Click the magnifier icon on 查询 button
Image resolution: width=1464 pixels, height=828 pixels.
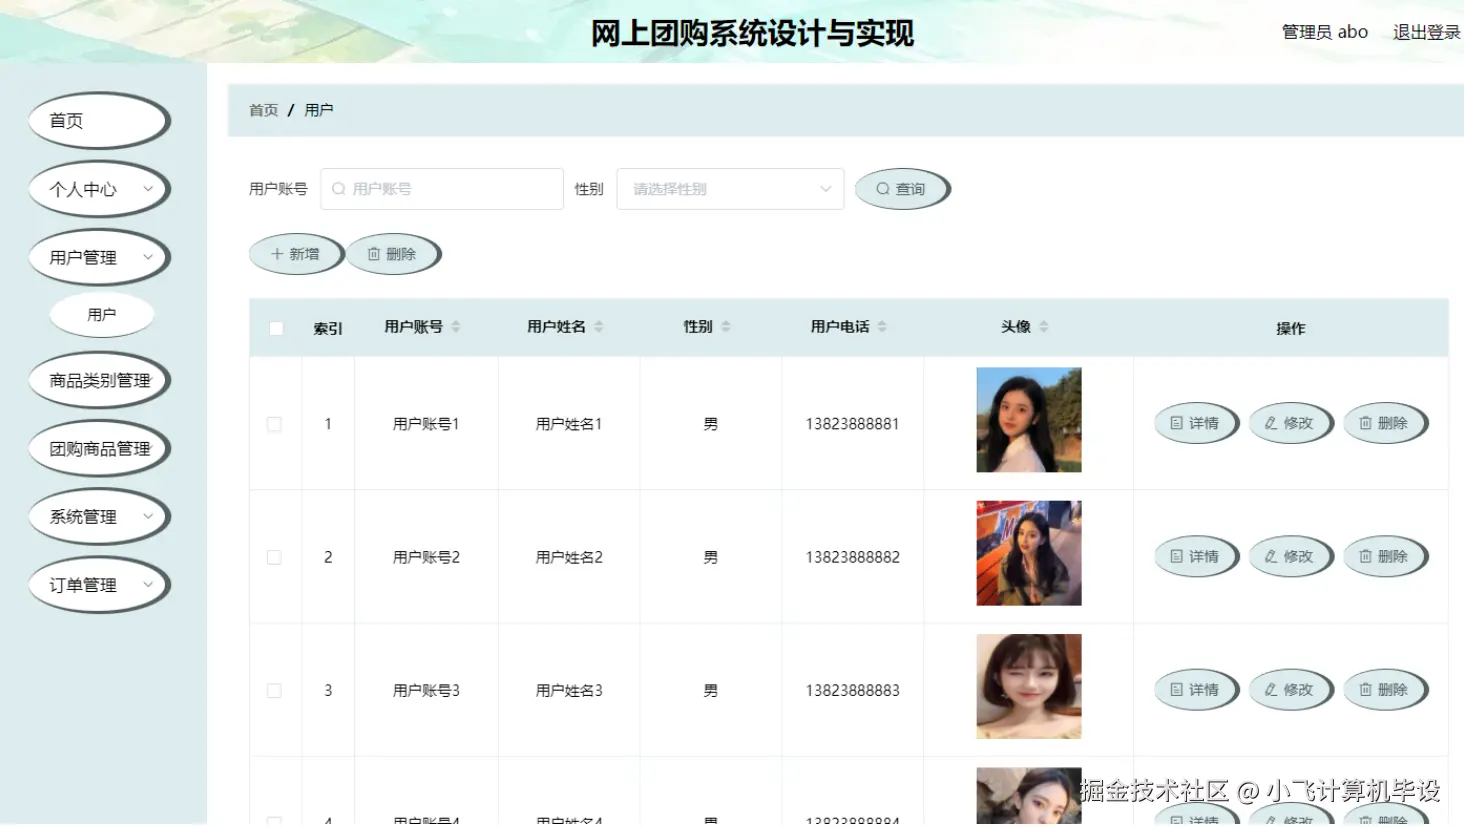pyautogui.click(x=883, y=189)
